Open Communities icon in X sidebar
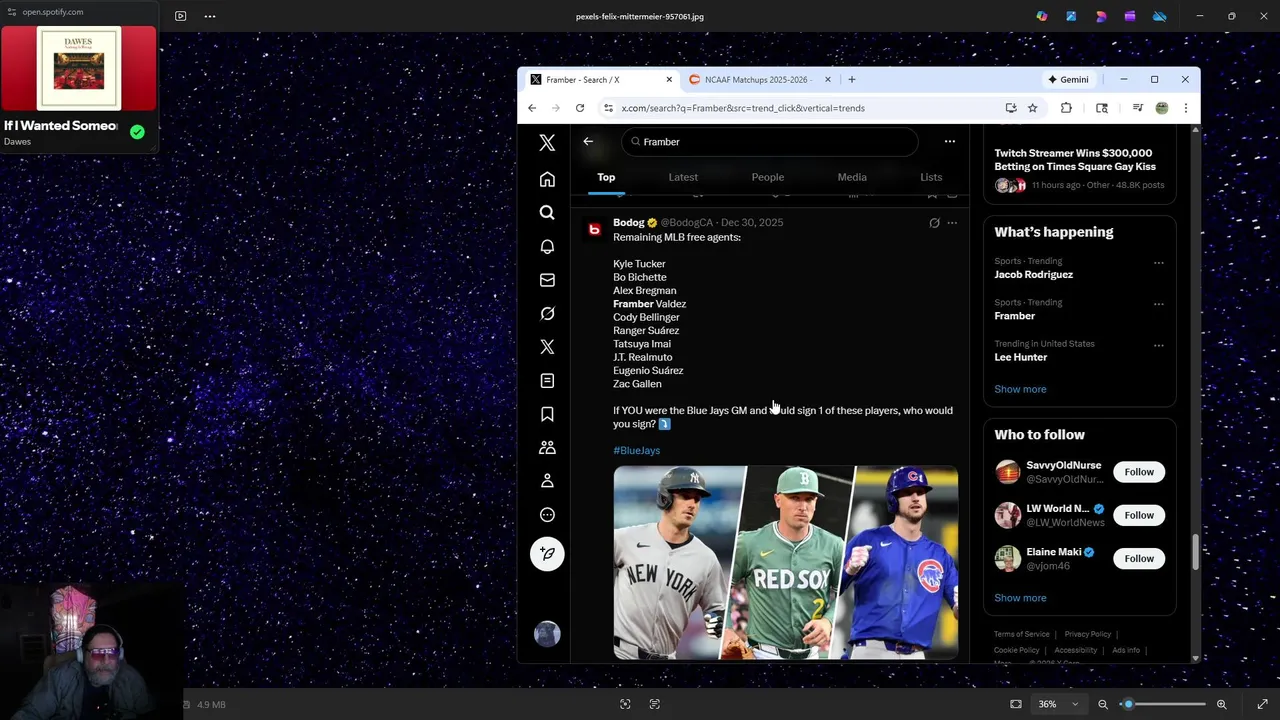This screenshot has width=1280, height=720. tap(547, 448)
